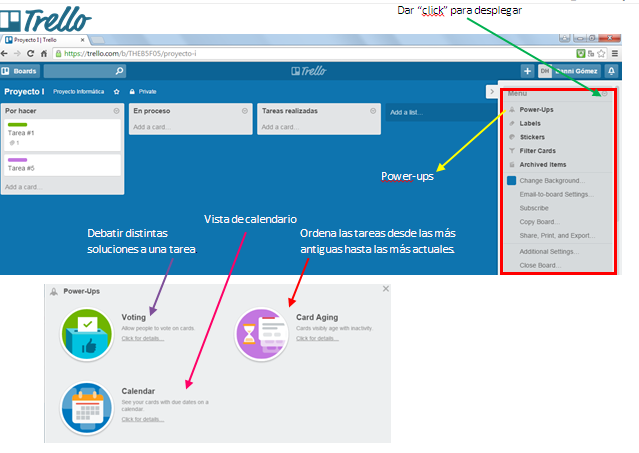639x453 pixels.
Task: Select Filter Cards in the menu
Action: [538, 151]
